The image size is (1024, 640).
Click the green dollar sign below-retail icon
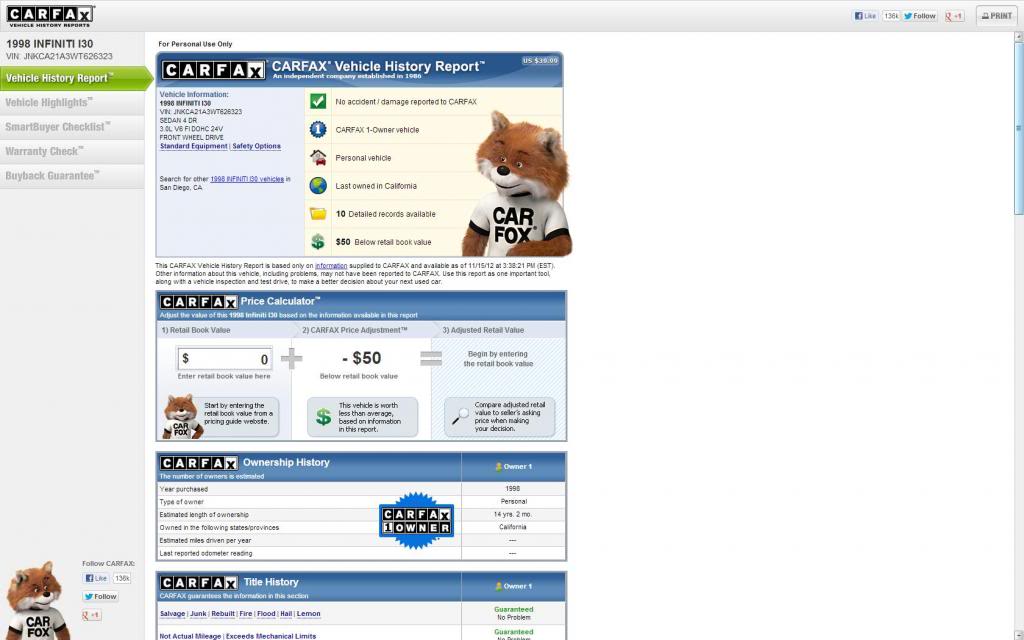point(318,242)
